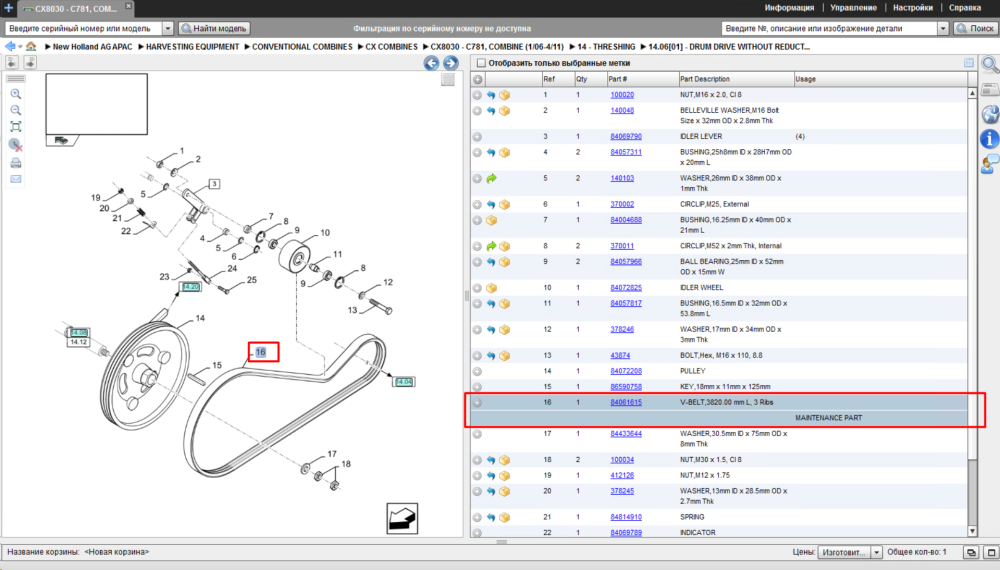
Task: Open part number 43874 link
Action: coord(620,356)
